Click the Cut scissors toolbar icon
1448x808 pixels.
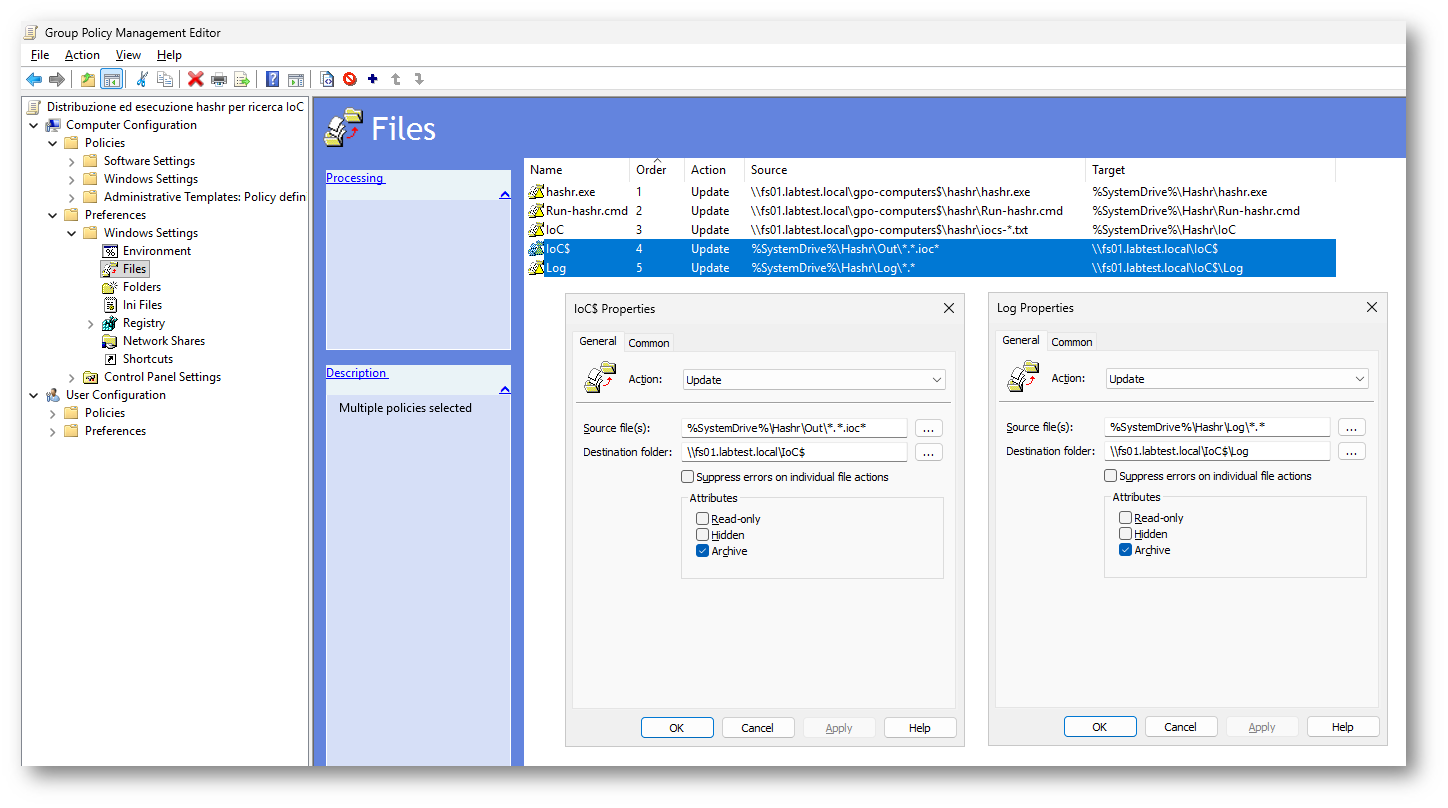click(x=142, y=80)
